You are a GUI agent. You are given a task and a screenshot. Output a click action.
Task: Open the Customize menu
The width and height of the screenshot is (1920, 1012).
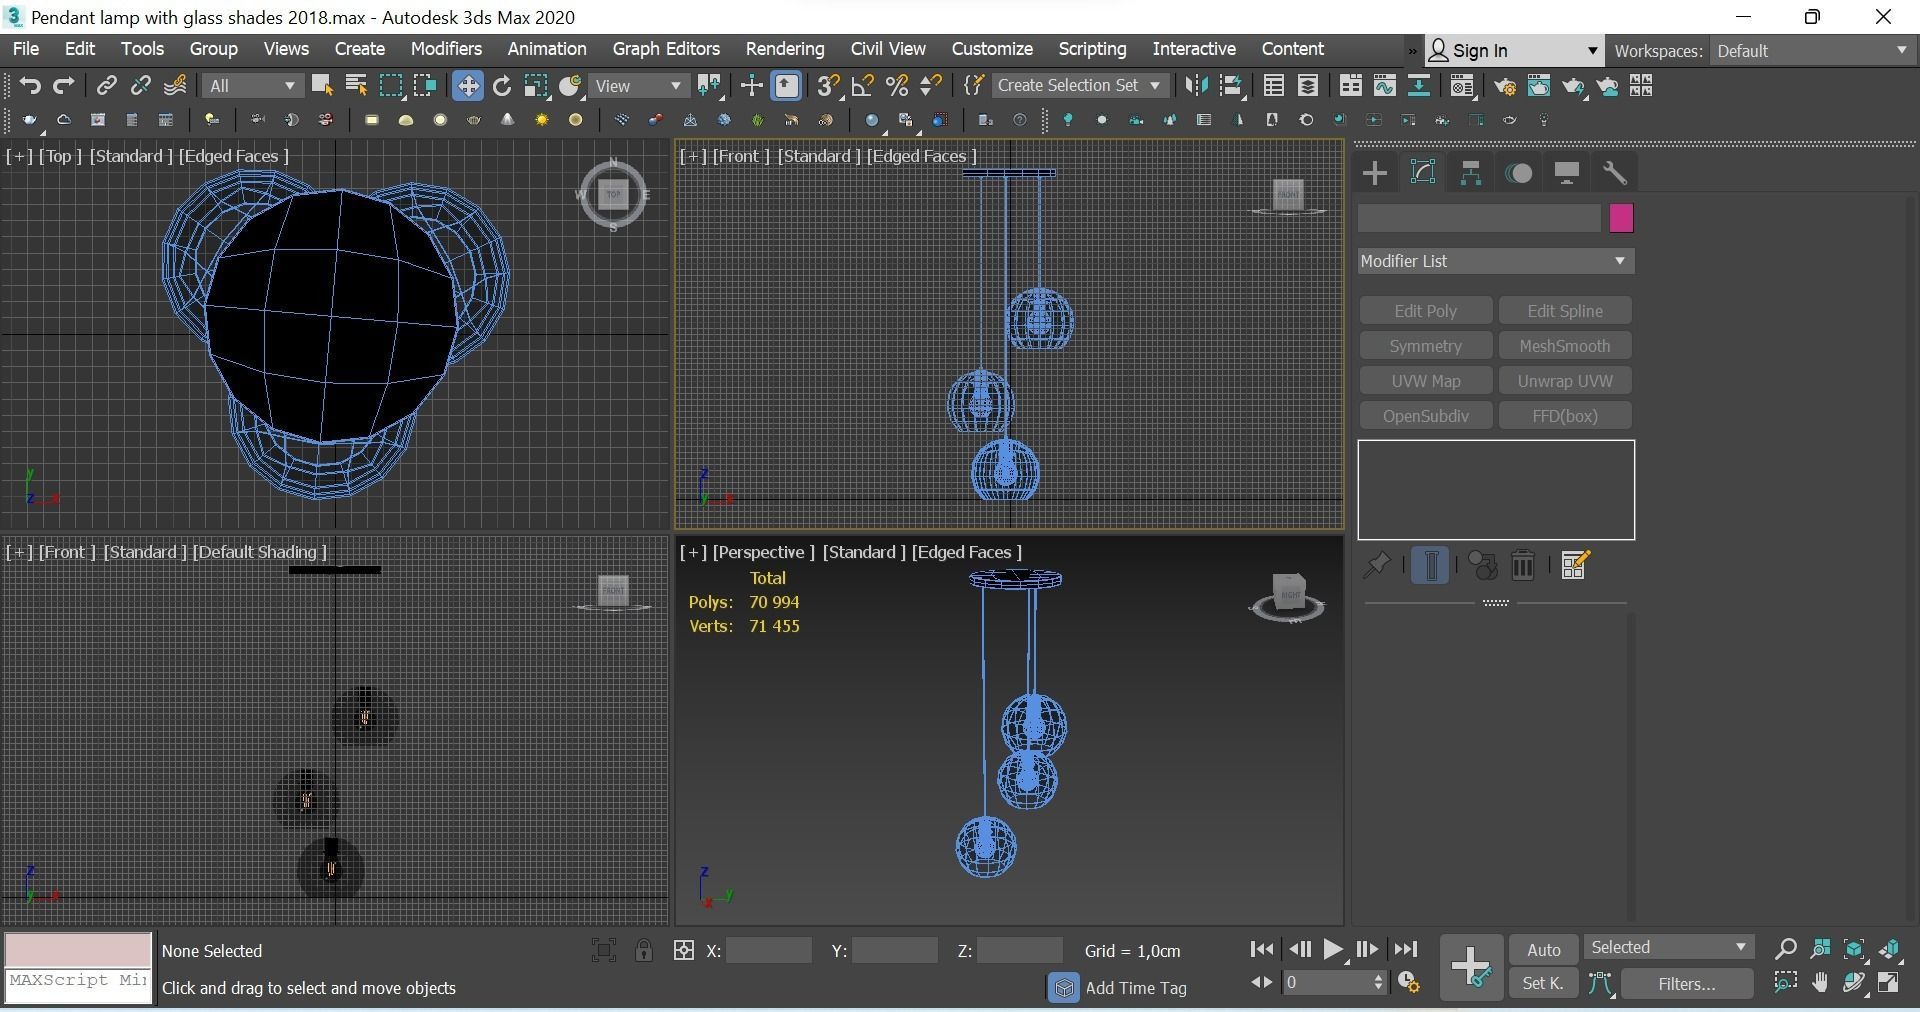(x=992, y=49)
